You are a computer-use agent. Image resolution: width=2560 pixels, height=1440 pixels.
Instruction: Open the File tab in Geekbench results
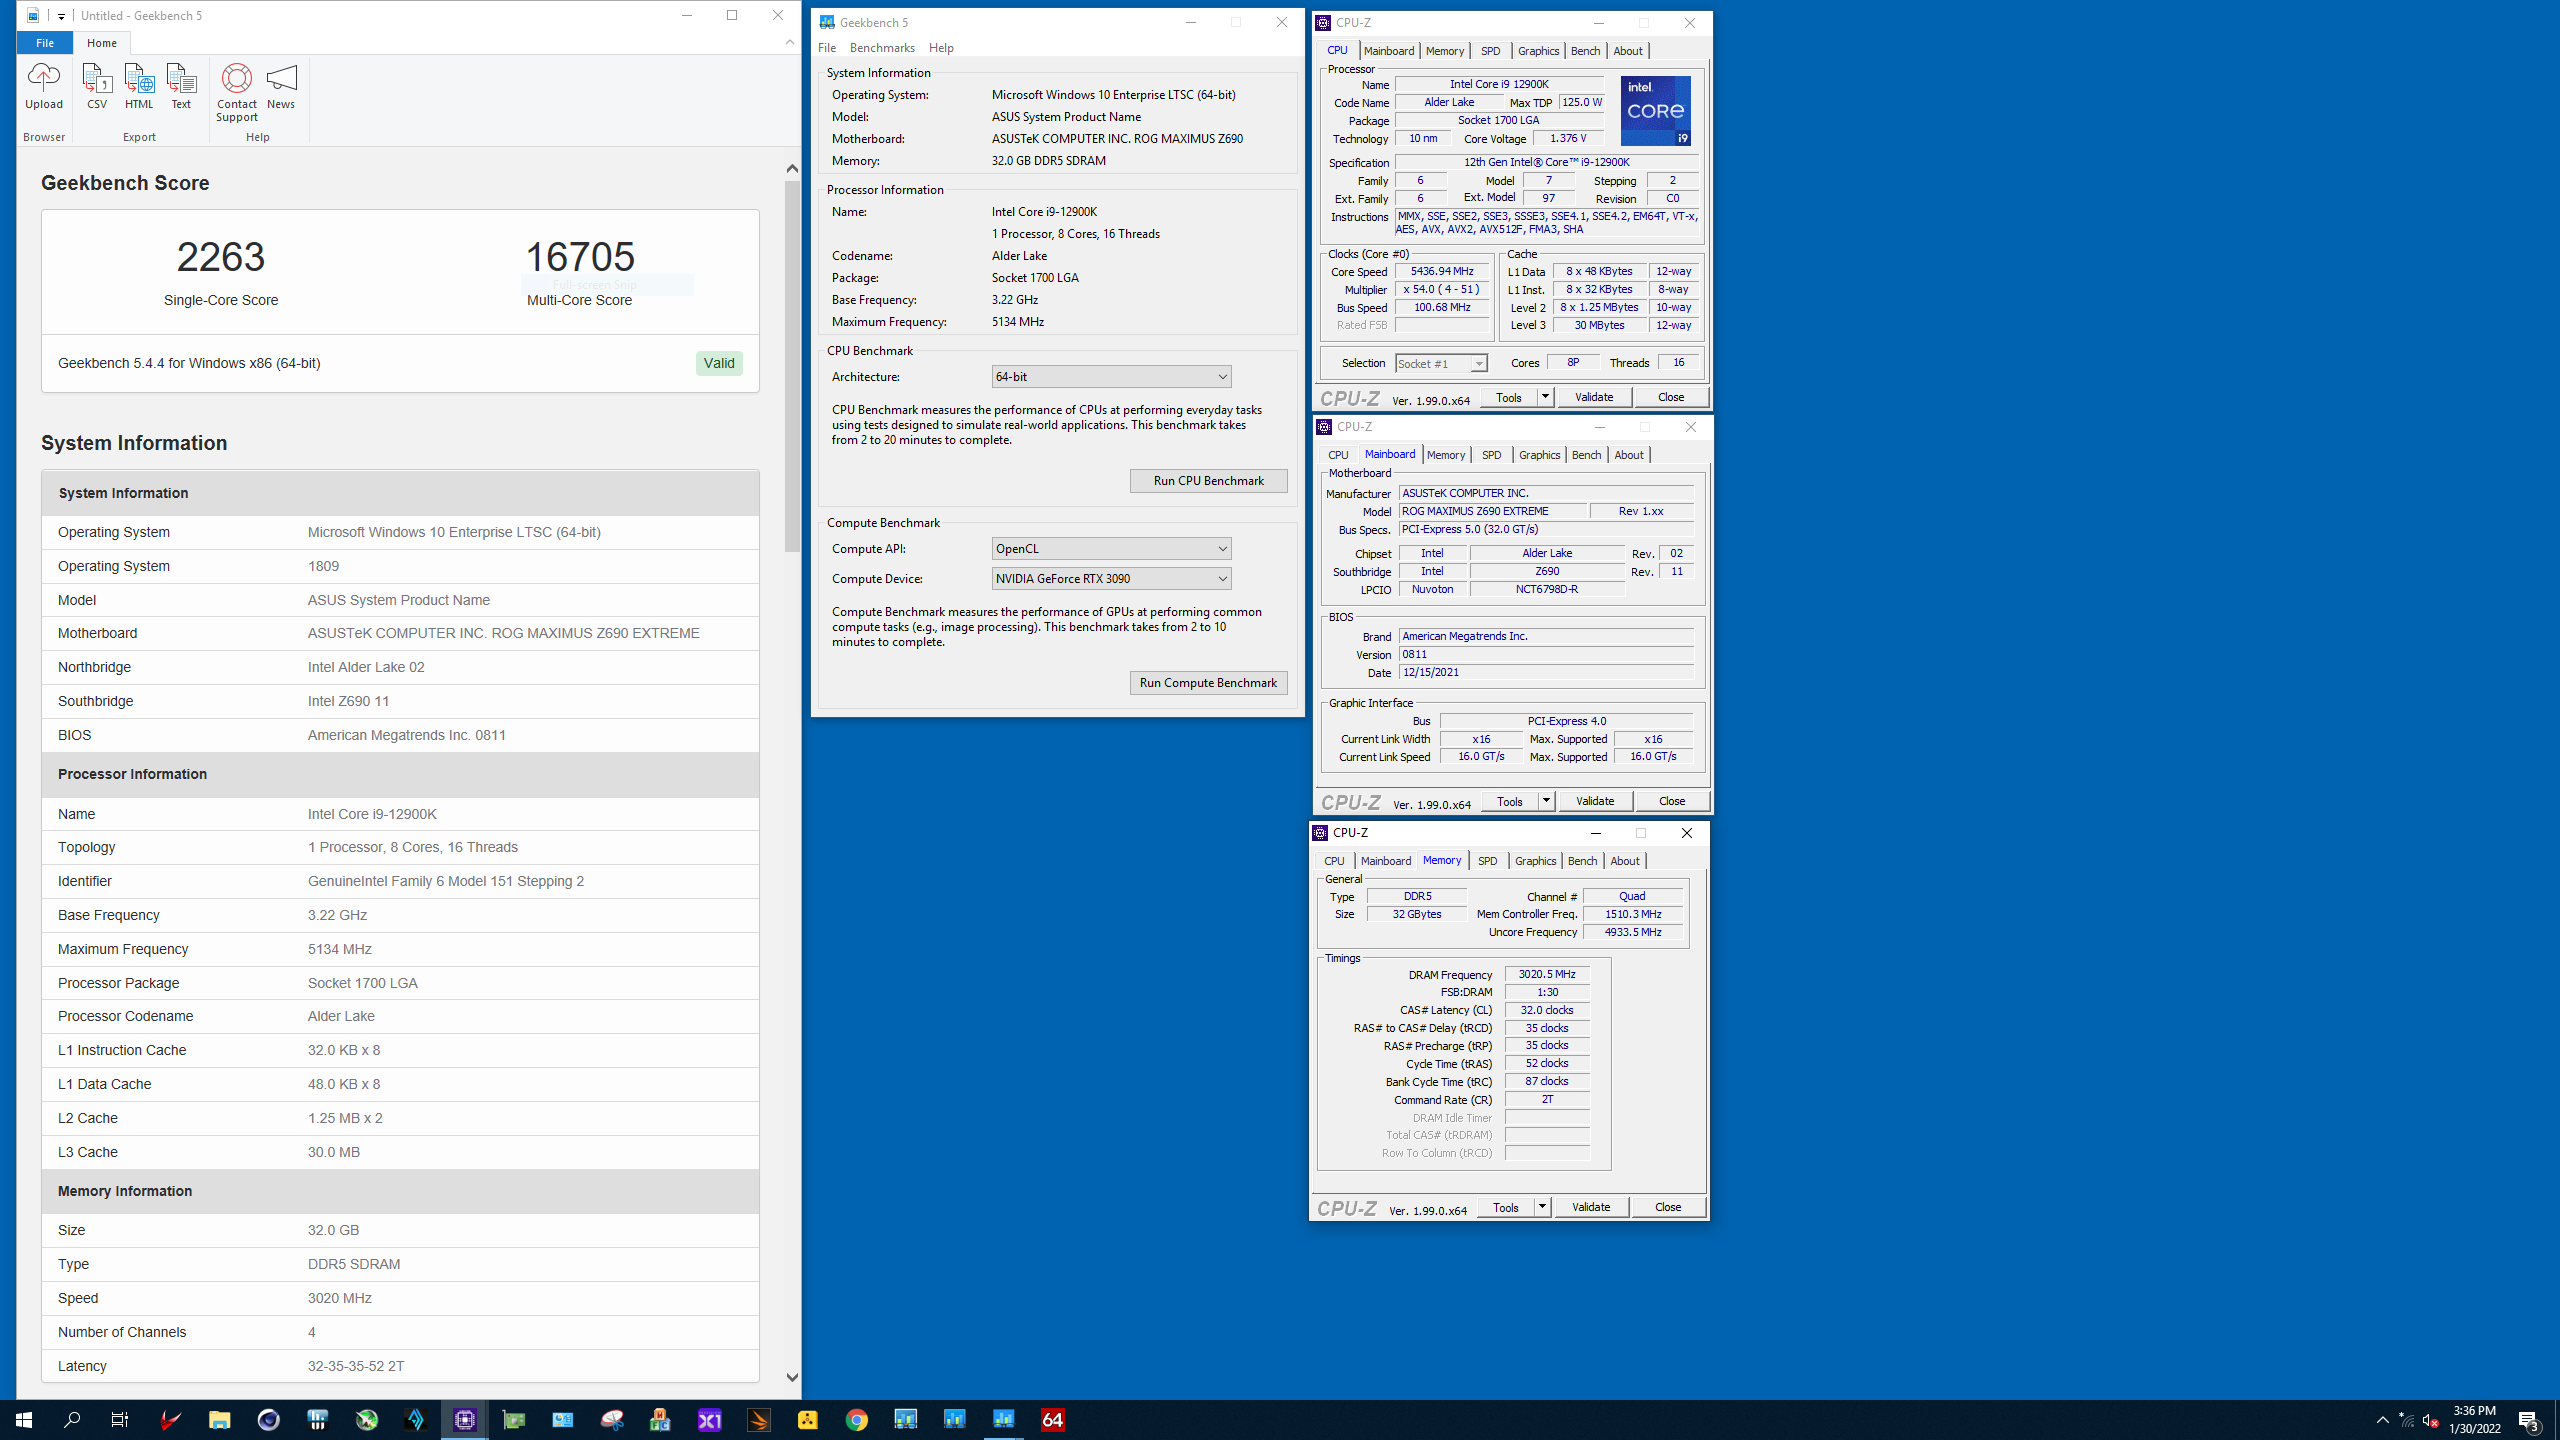[x=45, y=43]
